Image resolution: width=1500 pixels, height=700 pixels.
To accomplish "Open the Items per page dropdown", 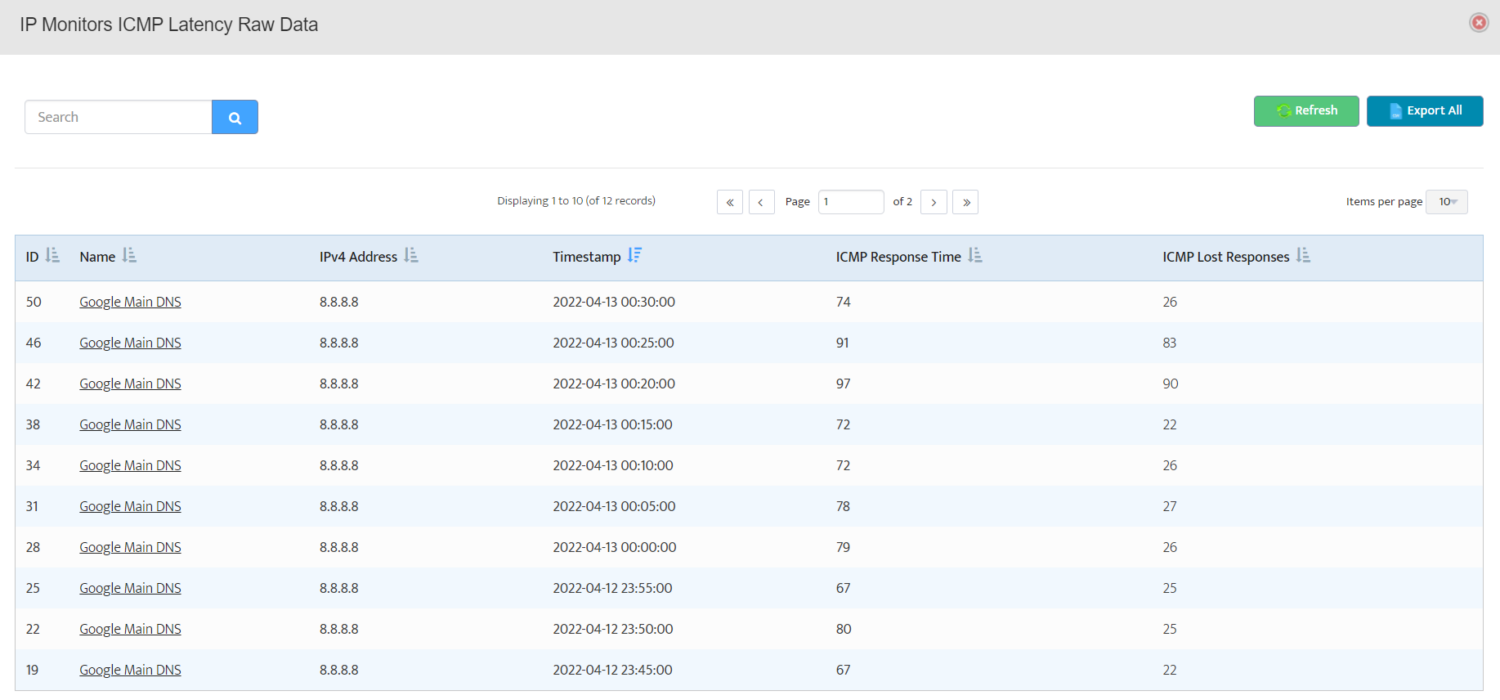I will click(1446, 201).
